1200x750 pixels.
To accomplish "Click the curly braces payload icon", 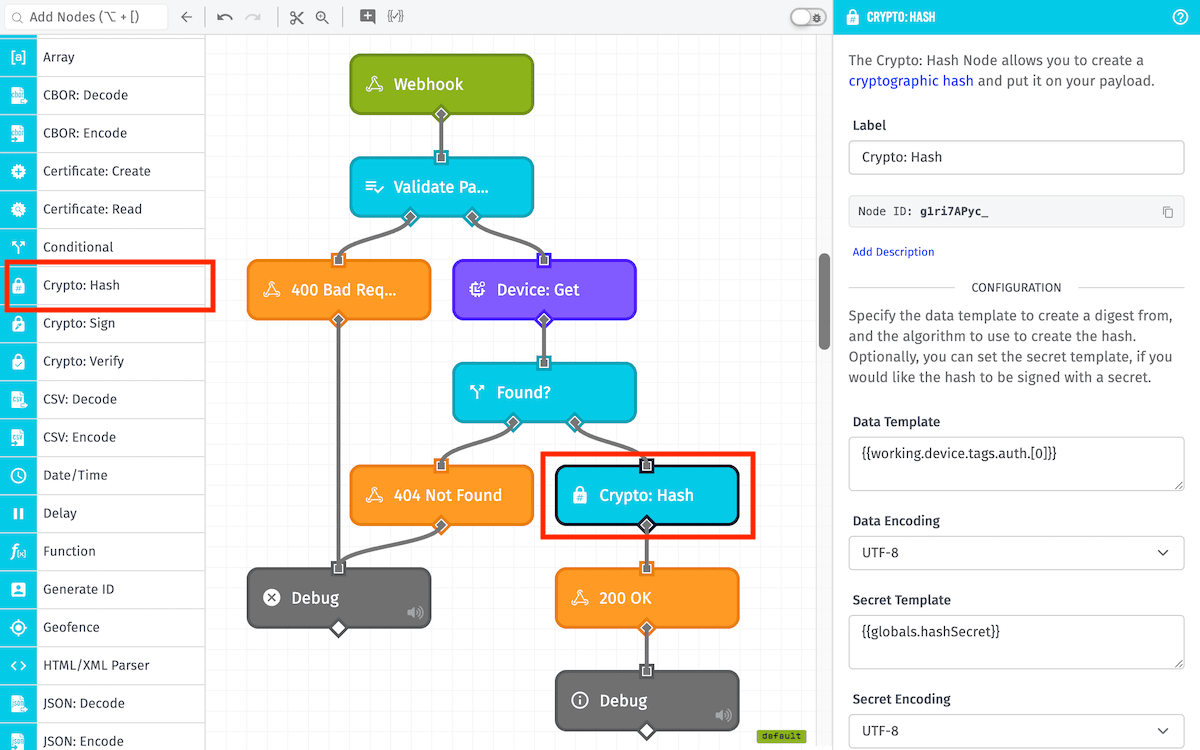I will pyautogui.click(x=395, y=17).
